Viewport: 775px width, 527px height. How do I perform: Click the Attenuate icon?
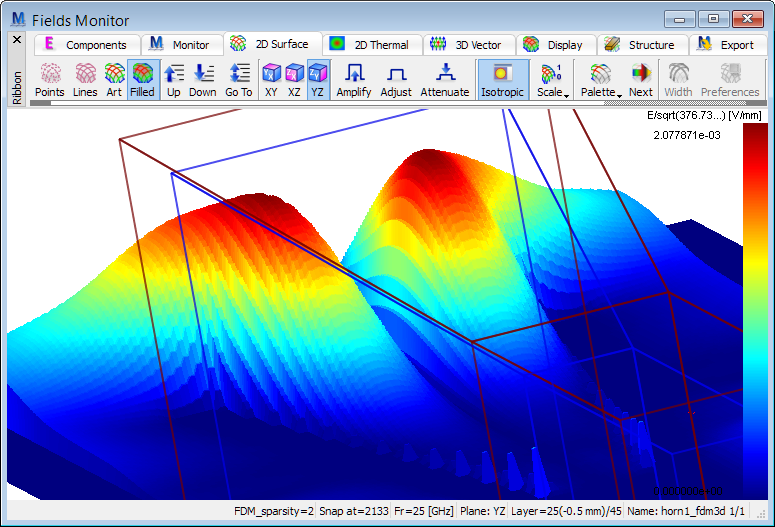coord(444,79)
